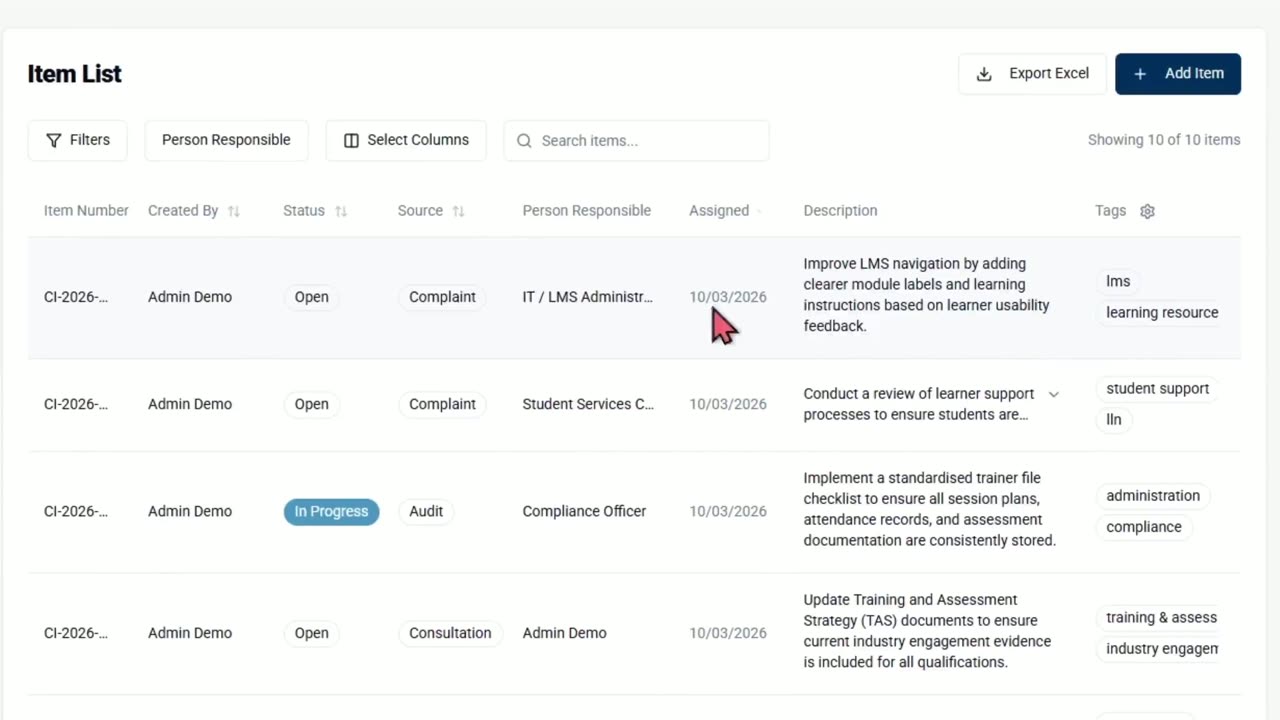Click the administration tag
The image size is (1280, 720).
tap(1153, 496)
